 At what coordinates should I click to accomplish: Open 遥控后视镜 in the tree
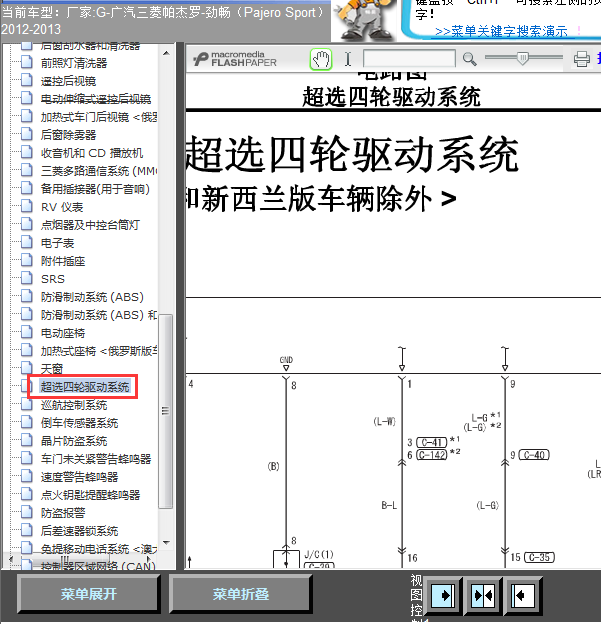tap(68, 81)
